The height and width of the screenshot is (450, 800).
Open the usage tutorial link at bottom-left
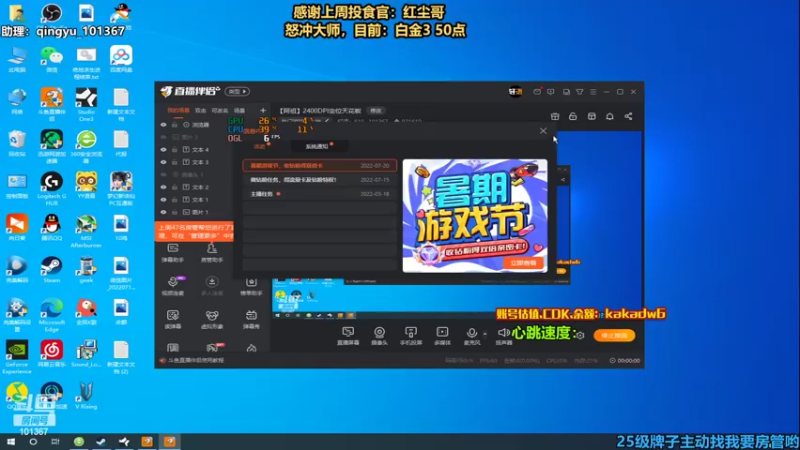click(x=196, y=360)
